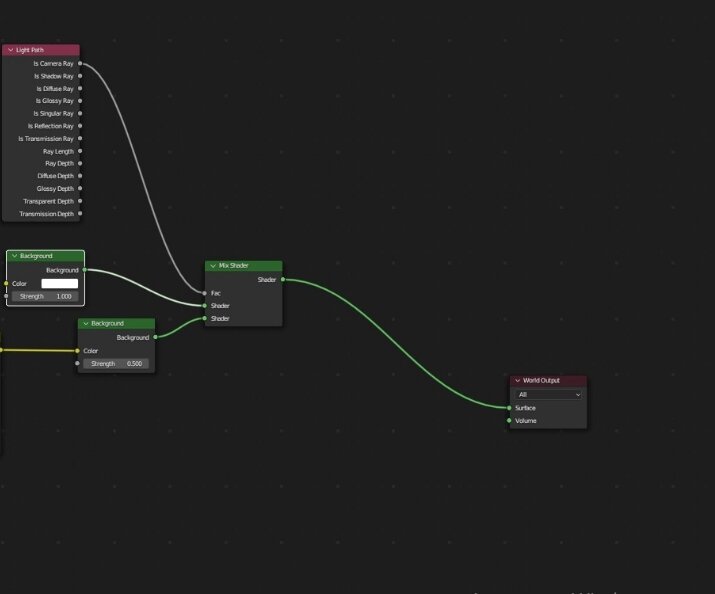Select the Is Camera Ray output socket
The height and width of the screenshot is (594, 715).
(80, 63)
